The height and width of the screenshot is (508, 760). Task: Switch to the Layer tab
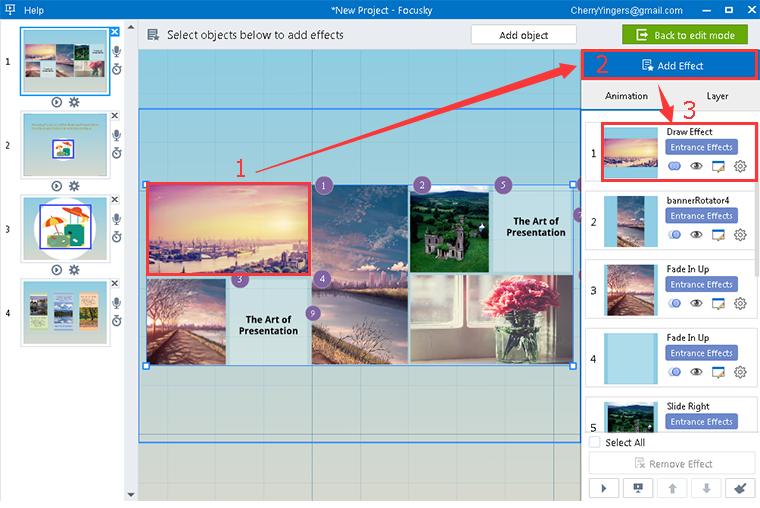click(x=717, y=96)
